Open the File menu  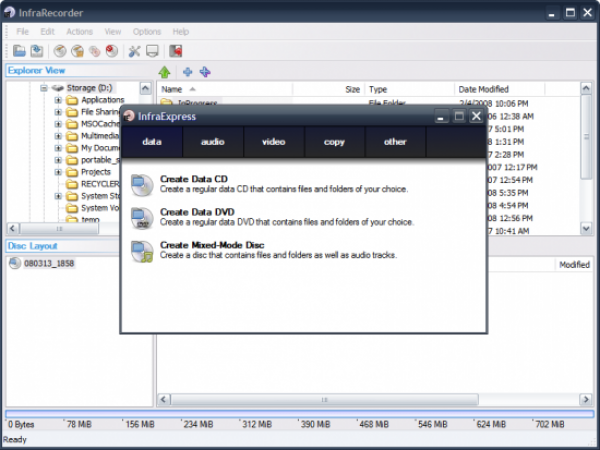[22, 31]
